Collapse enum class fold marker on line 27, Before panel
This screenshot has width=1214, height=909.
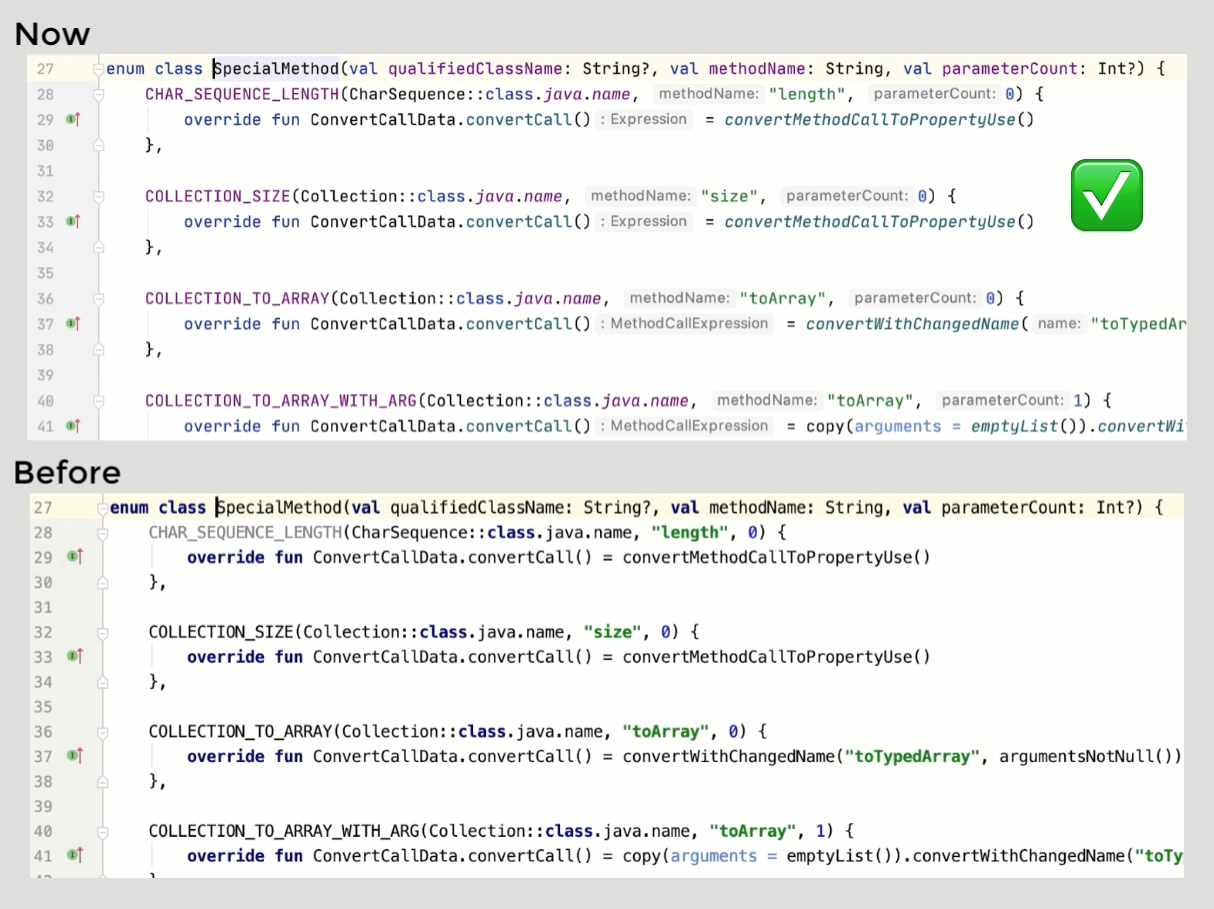102,508
